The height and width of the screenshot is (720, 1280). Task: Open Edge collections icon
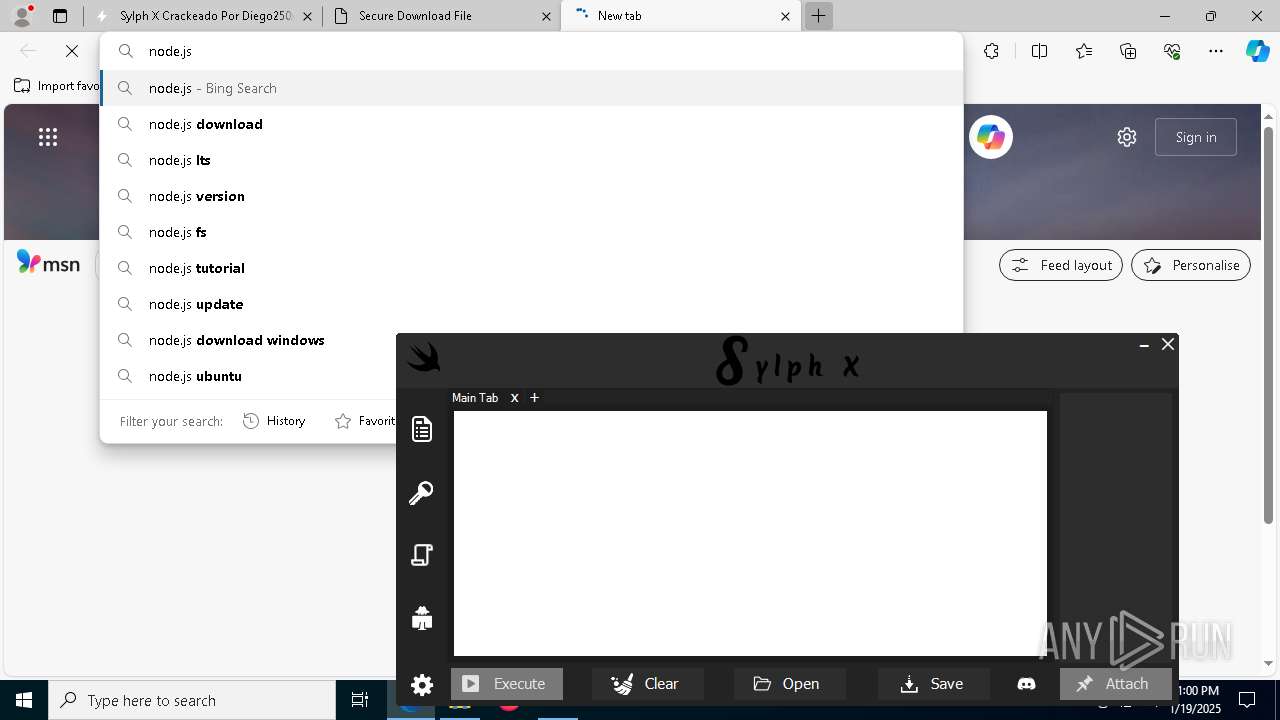tap(1128, 51)
